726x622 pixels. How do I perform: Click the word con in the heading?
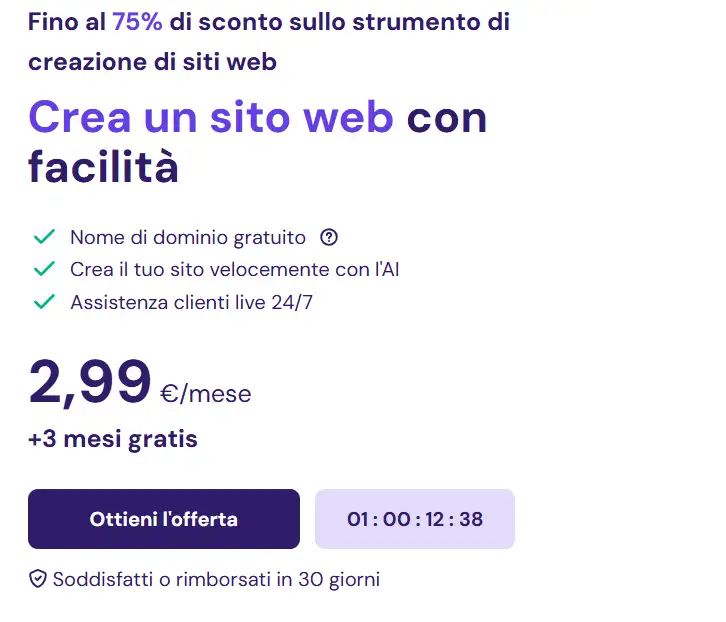[x=447, y=118]
